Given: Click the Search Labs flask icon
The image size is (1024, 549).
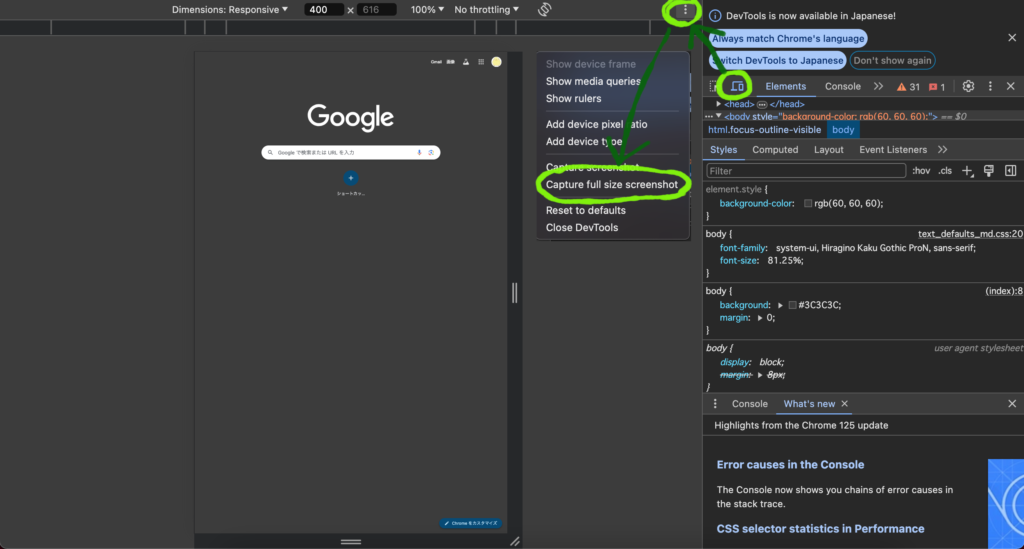Looking at the screenshot, I should point(466,62).
